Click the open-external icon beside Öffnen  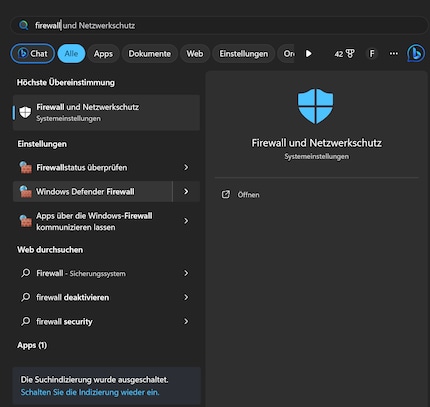pos(226,195)
